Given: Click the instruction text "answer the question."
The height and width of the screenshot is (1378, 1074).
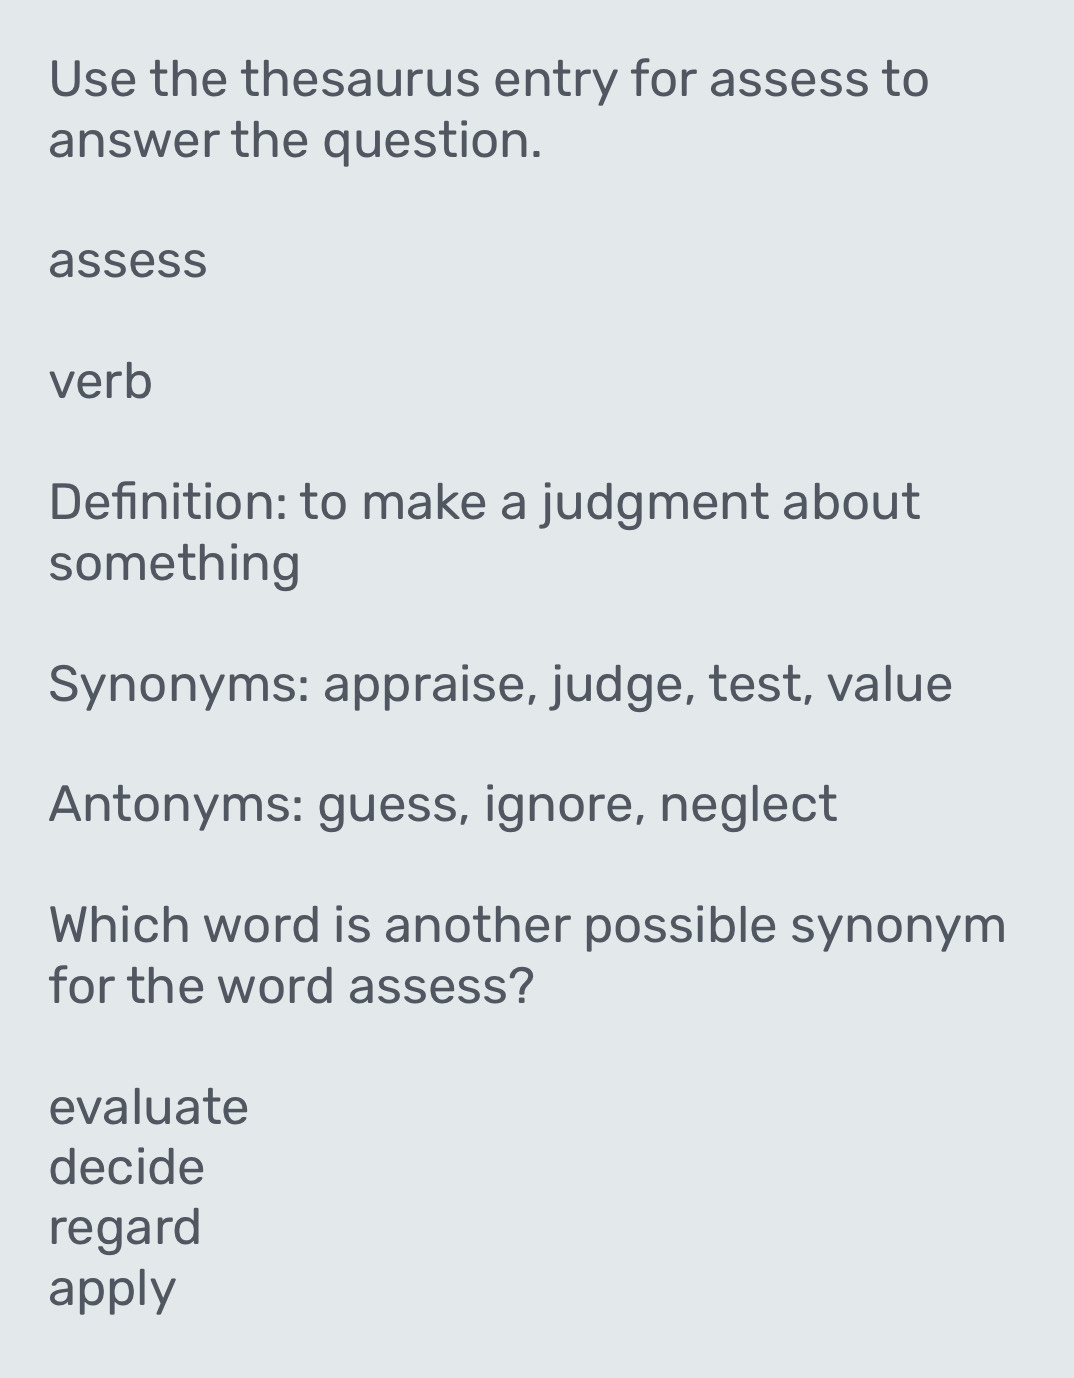Looking at the screenshot, I should [295, 140].
